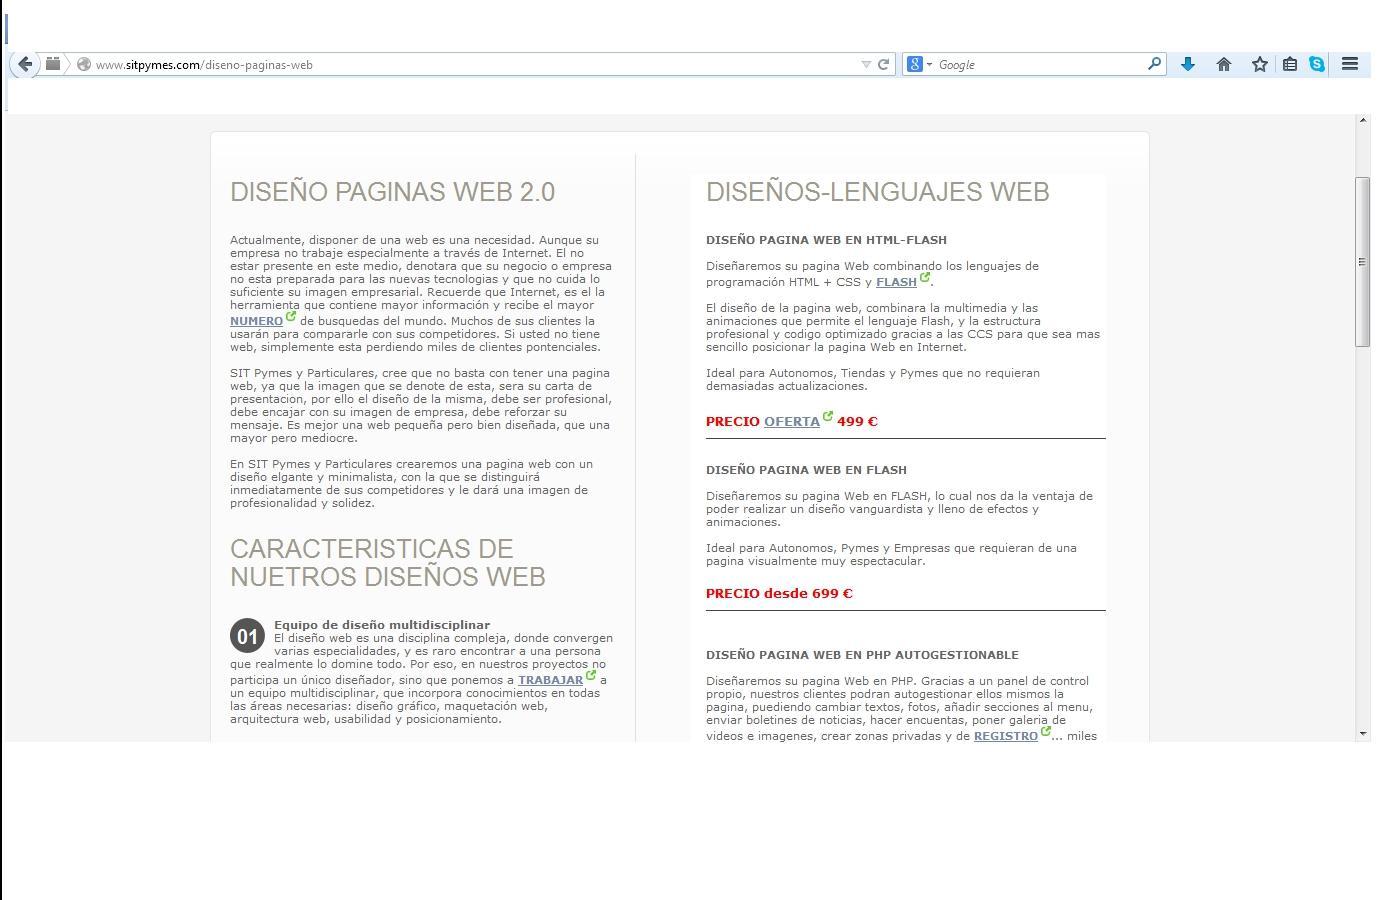Screen dimensions: 1400x900
Task: Open the Firefox hamburger menu
Action: tap(1350, 64)
